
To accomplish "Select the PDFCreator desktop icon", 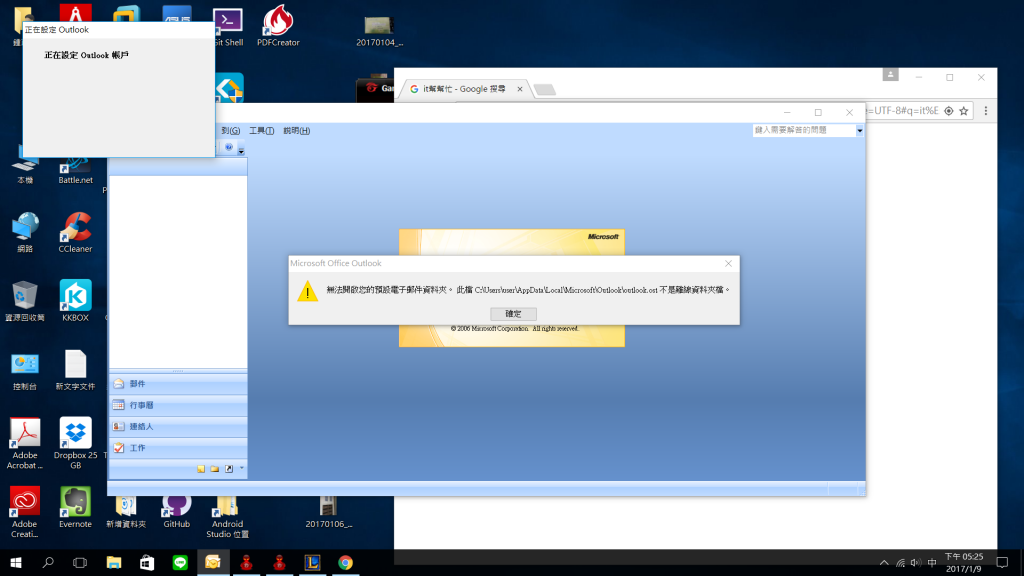I will click(x=278, y=26).
